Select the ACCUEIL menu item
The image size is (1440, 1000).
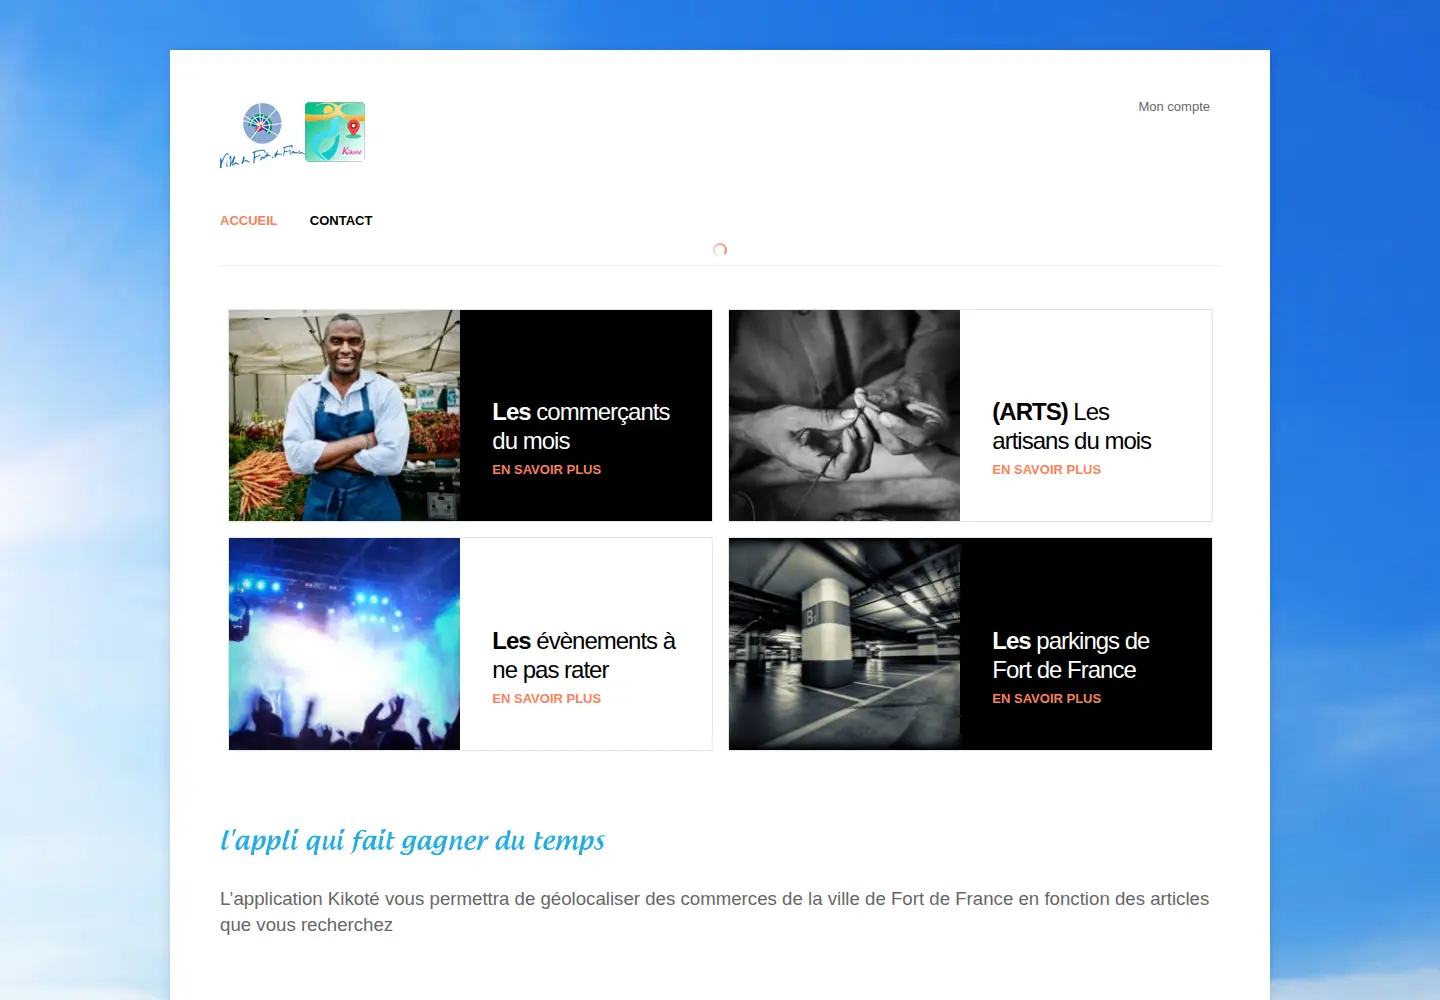point(248,221)
